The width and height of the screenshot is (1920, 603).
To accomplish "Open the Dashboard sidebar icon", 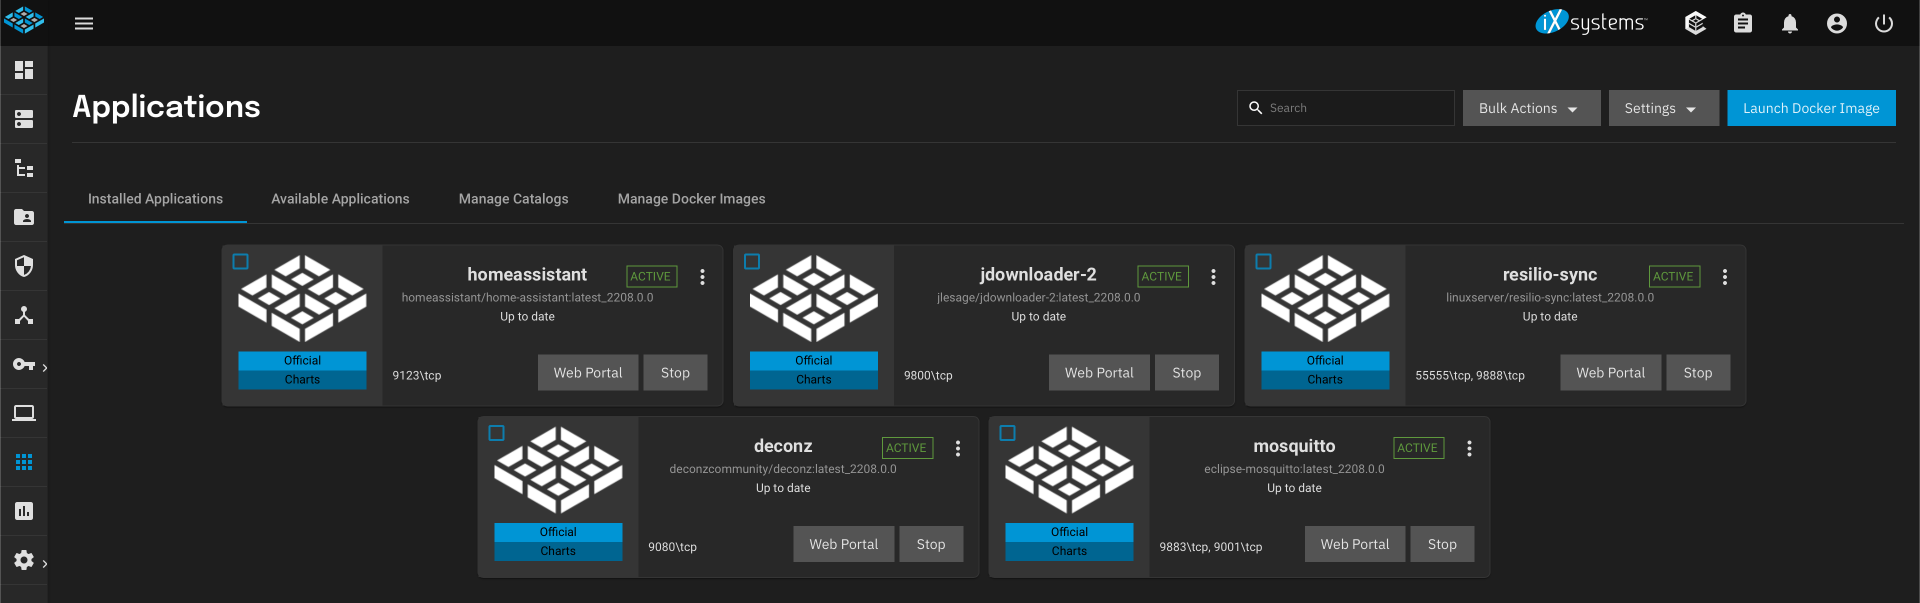I will point(24,70).
